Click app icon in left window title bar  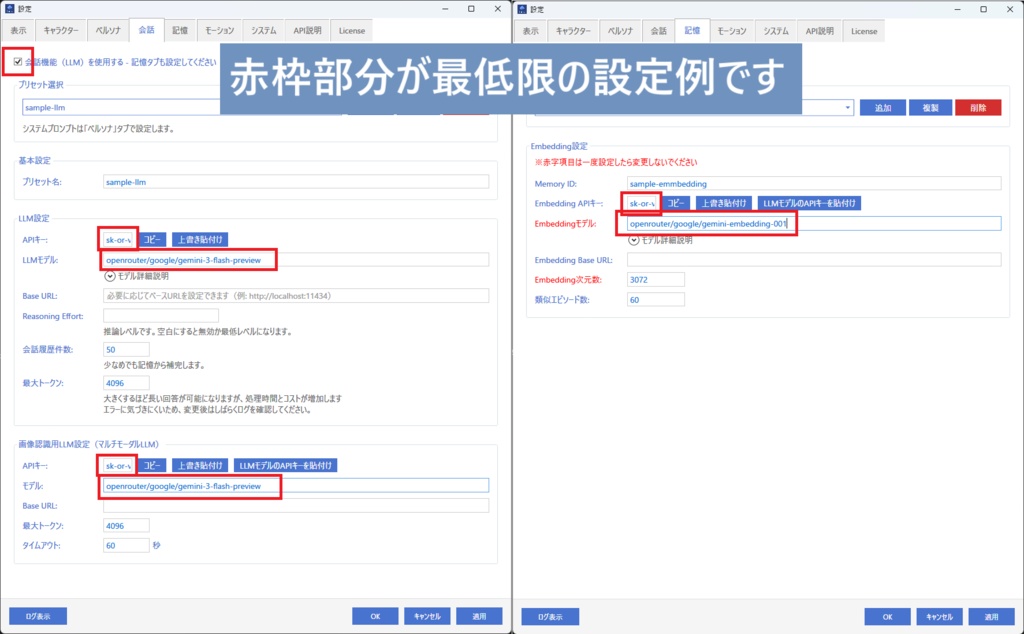pos(9,8)
